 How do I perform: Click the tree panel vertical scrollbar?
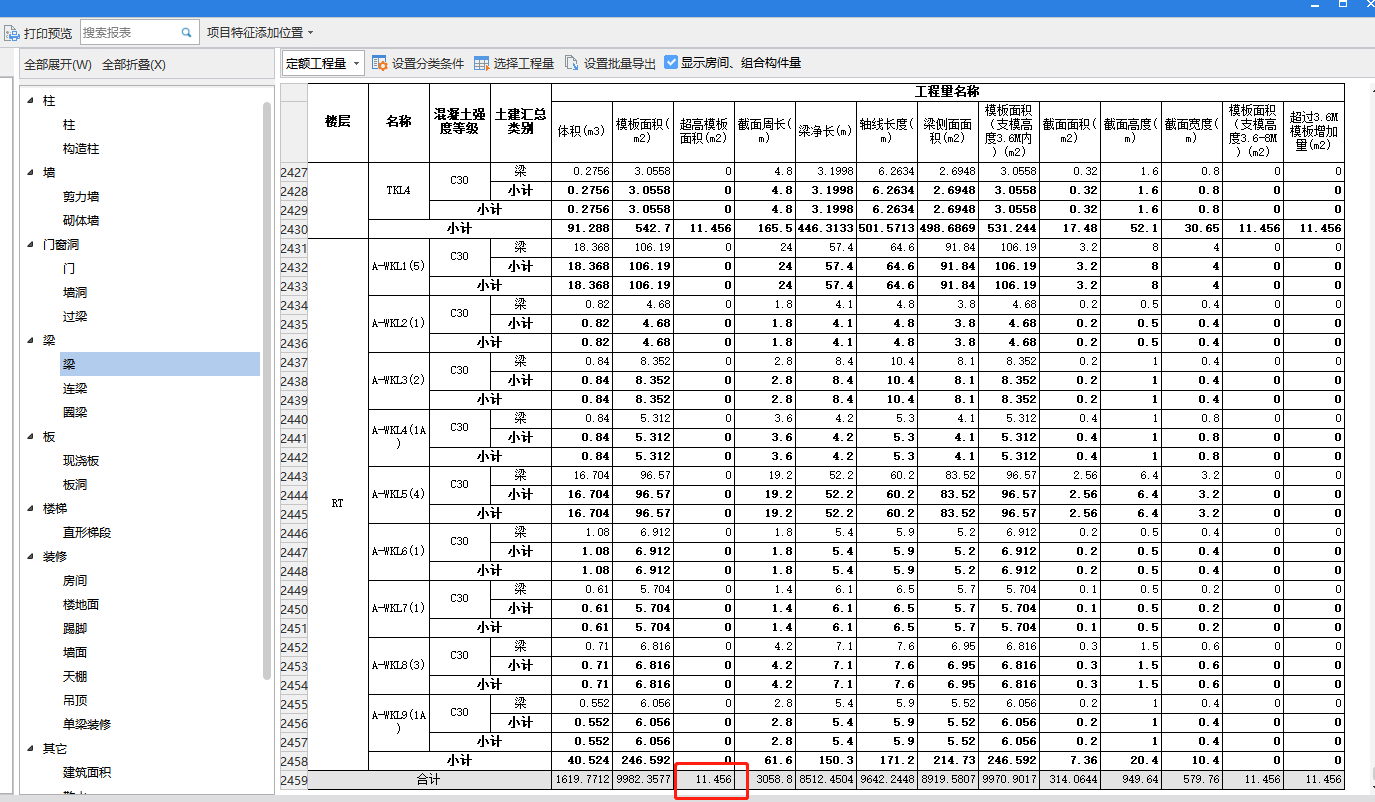267,390
